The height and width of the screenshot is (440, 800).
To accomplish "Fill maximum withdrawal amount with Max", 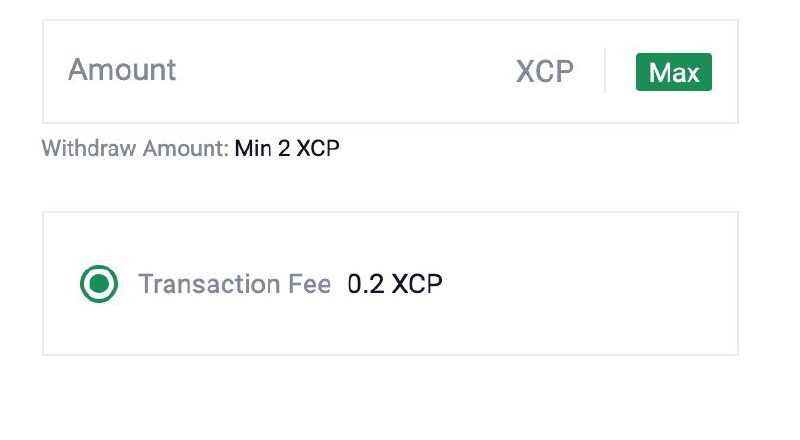I will coord(673,72).
